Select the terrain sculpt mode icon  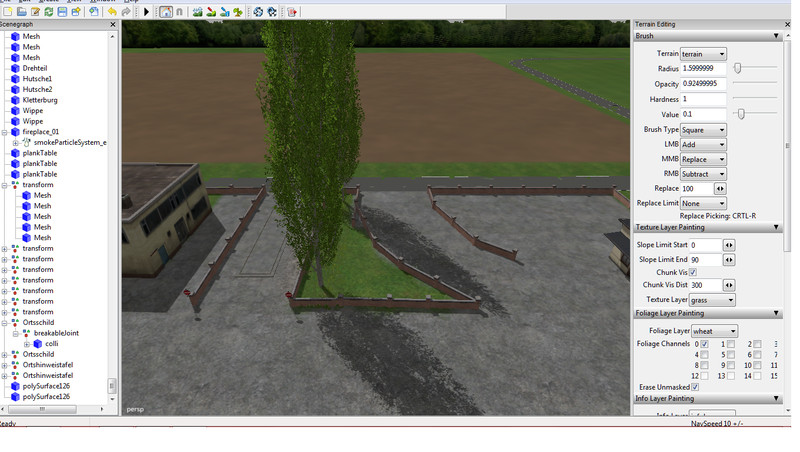pyautogui.click(x=197, y=11)
